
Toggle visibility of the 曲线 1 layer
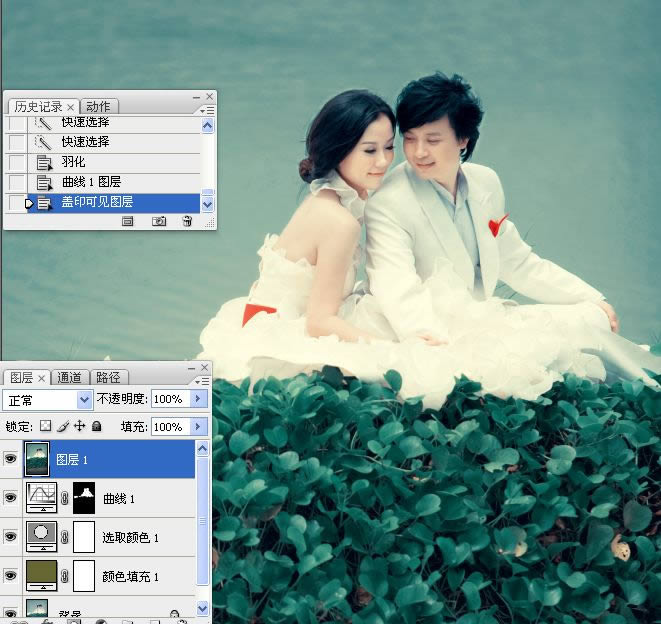tap(11, 498)
